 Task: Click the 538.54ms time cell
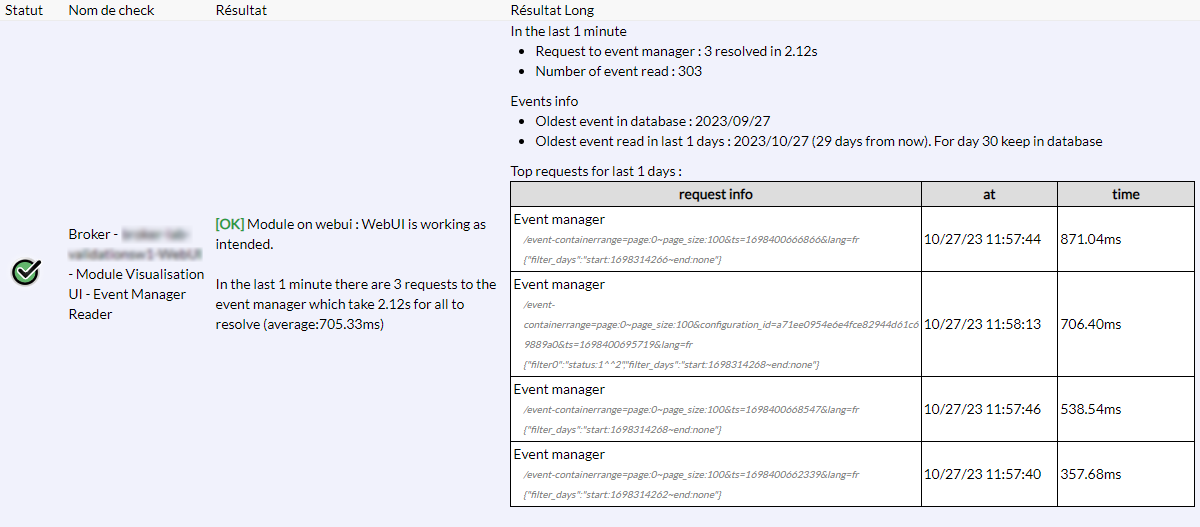(x=1090, y=409)
